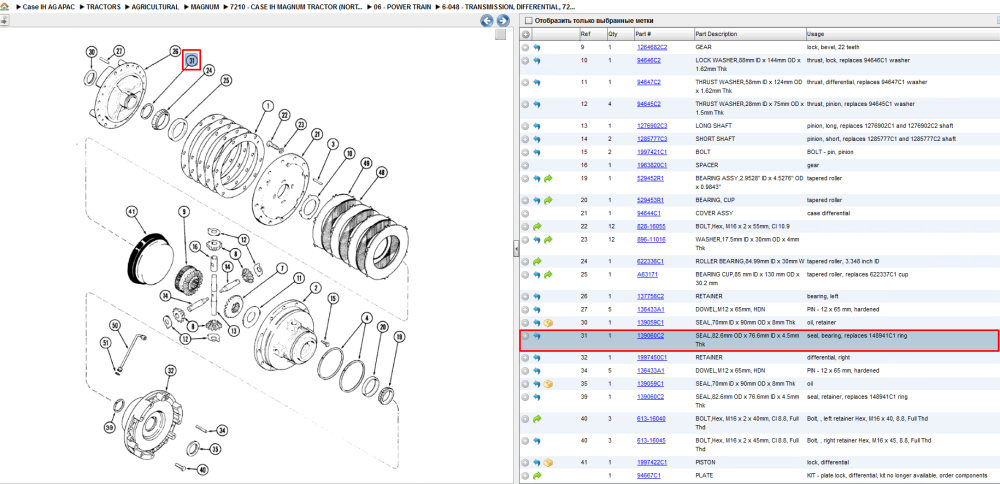Image resolution: width=1000 pixels, height=484 pixels.
Task: Open '7210 - CASE IH MAGNUM TRACTOR' breadcrumb
Action: point(297,7)
